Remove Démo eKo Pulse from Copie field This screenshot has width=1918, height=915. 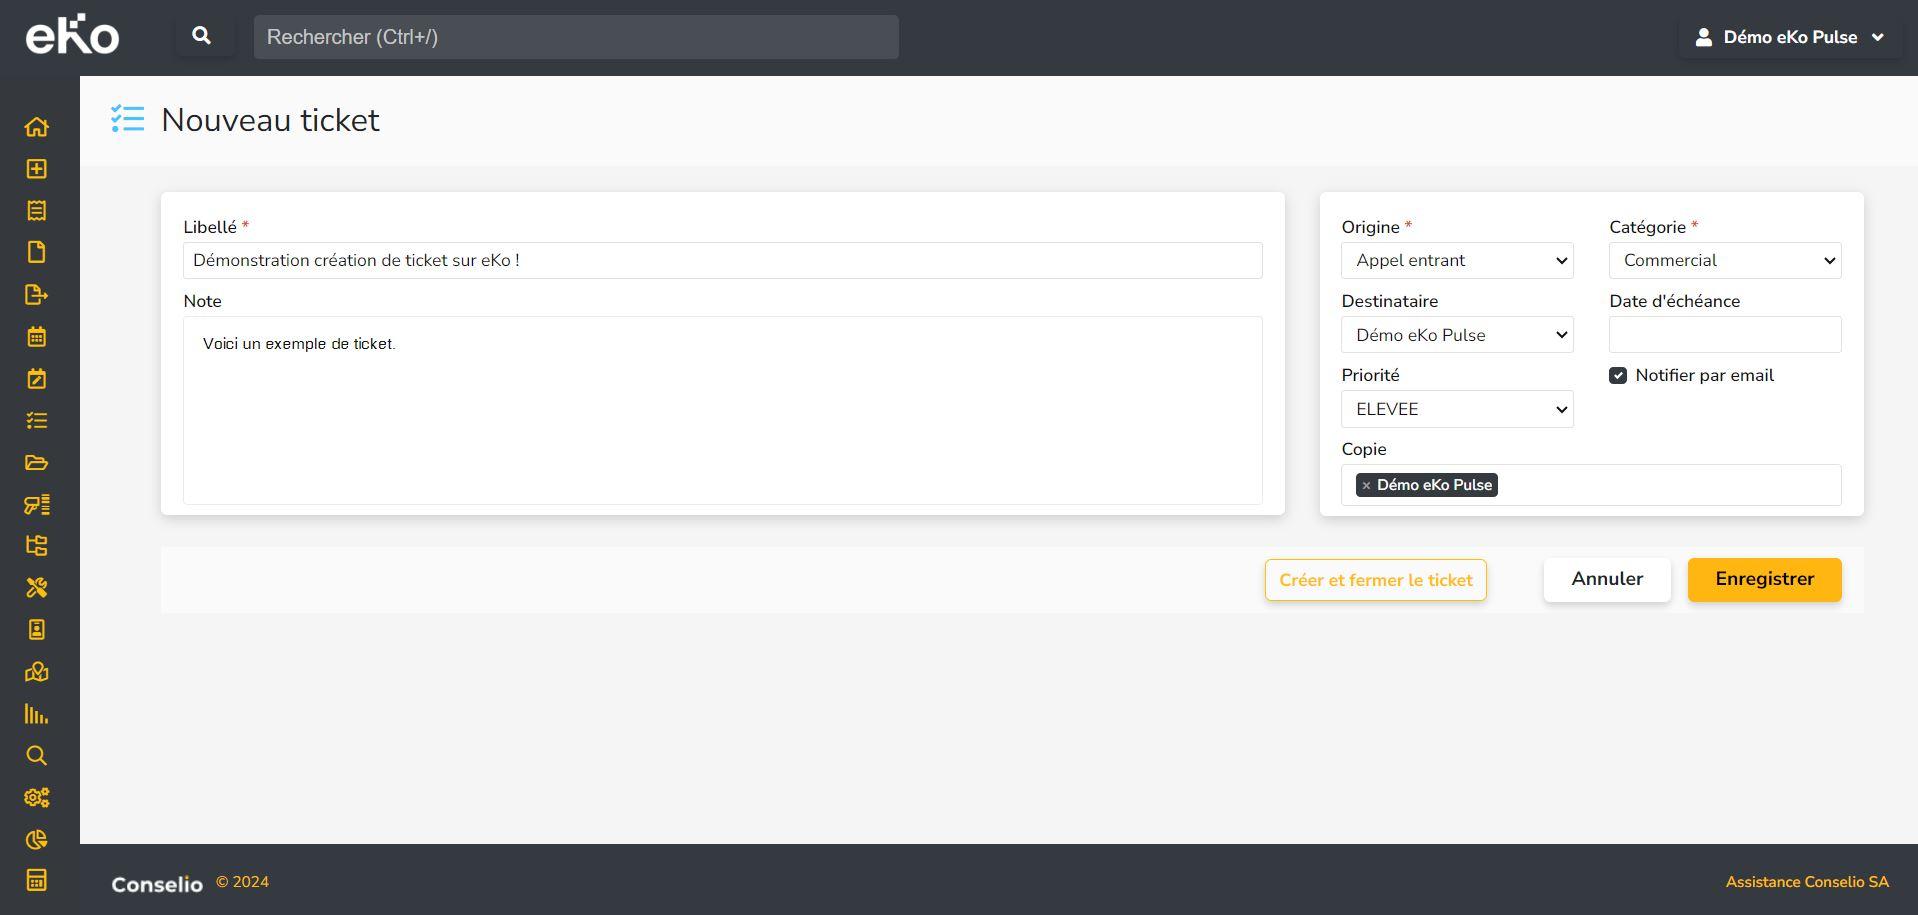[1366, 485]
